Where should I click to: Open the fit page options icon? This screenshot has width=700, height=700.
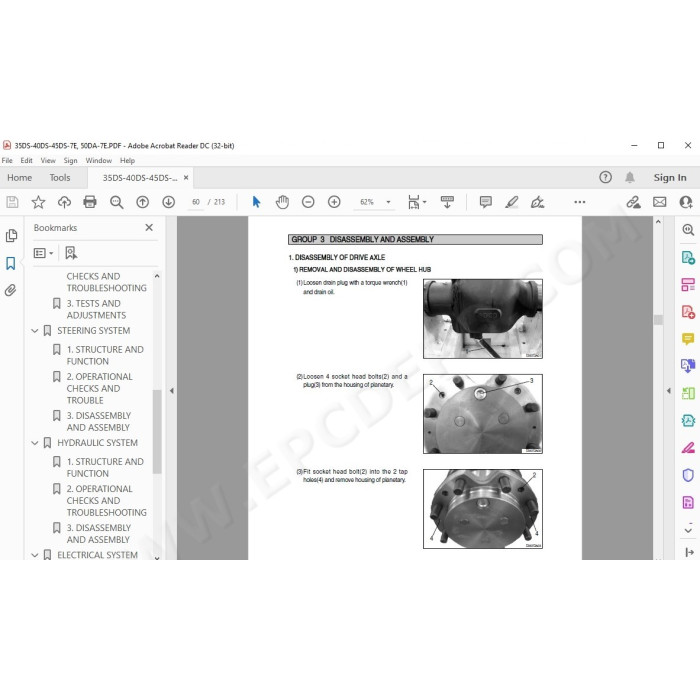[x=417, y=202]
